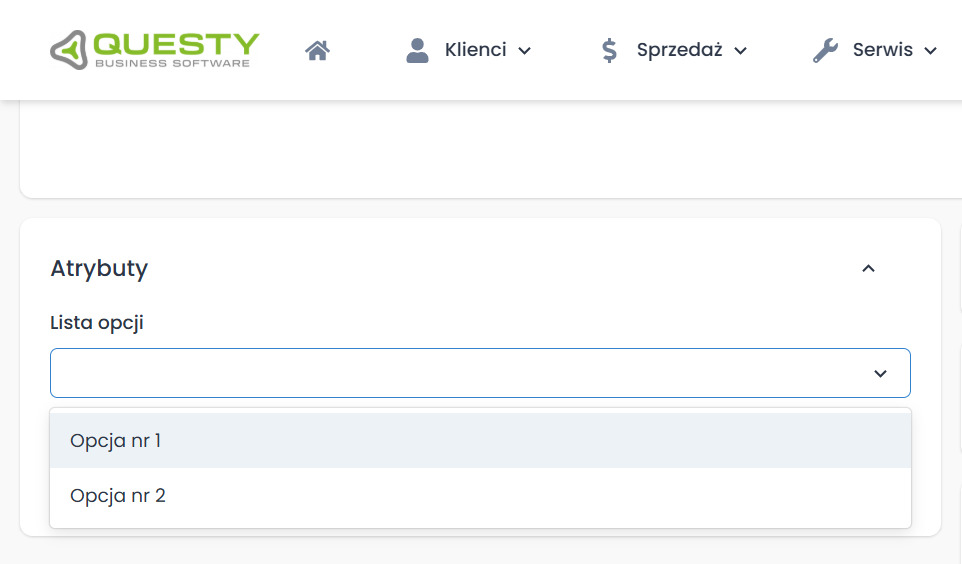Expand the Klienci menu chevron

click(x=525, y=51)
